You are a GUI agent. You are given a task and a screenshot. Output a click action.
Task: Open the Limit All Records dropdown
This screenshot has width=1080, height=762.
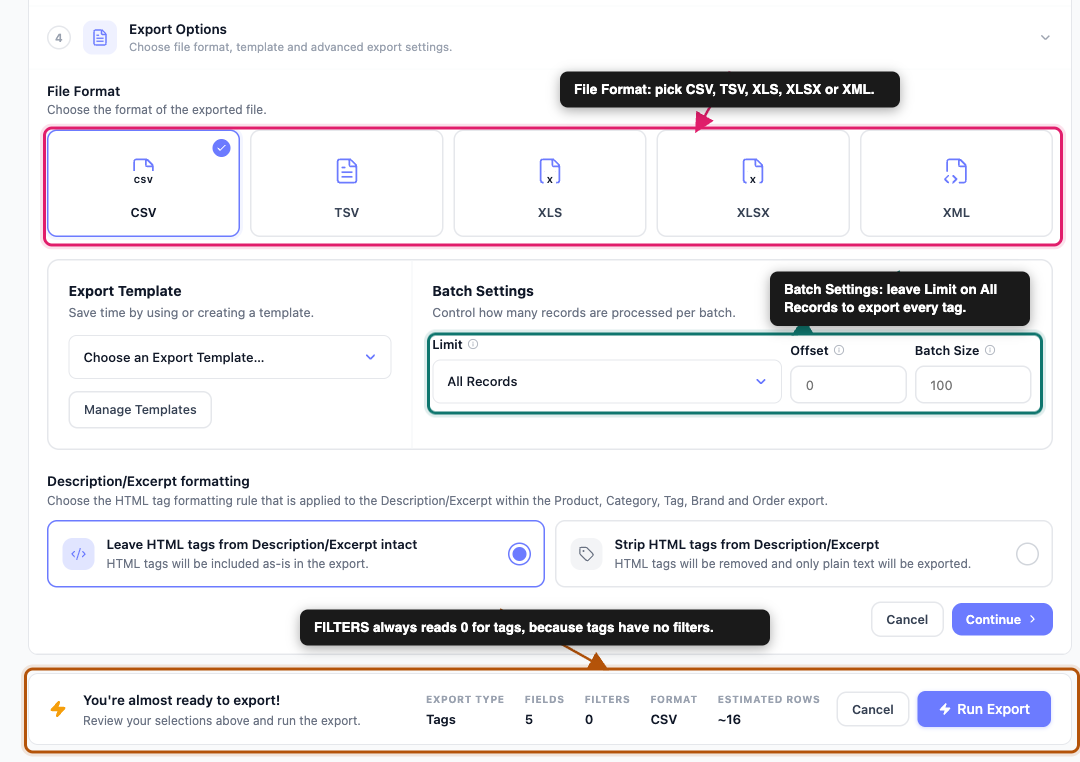607,382
